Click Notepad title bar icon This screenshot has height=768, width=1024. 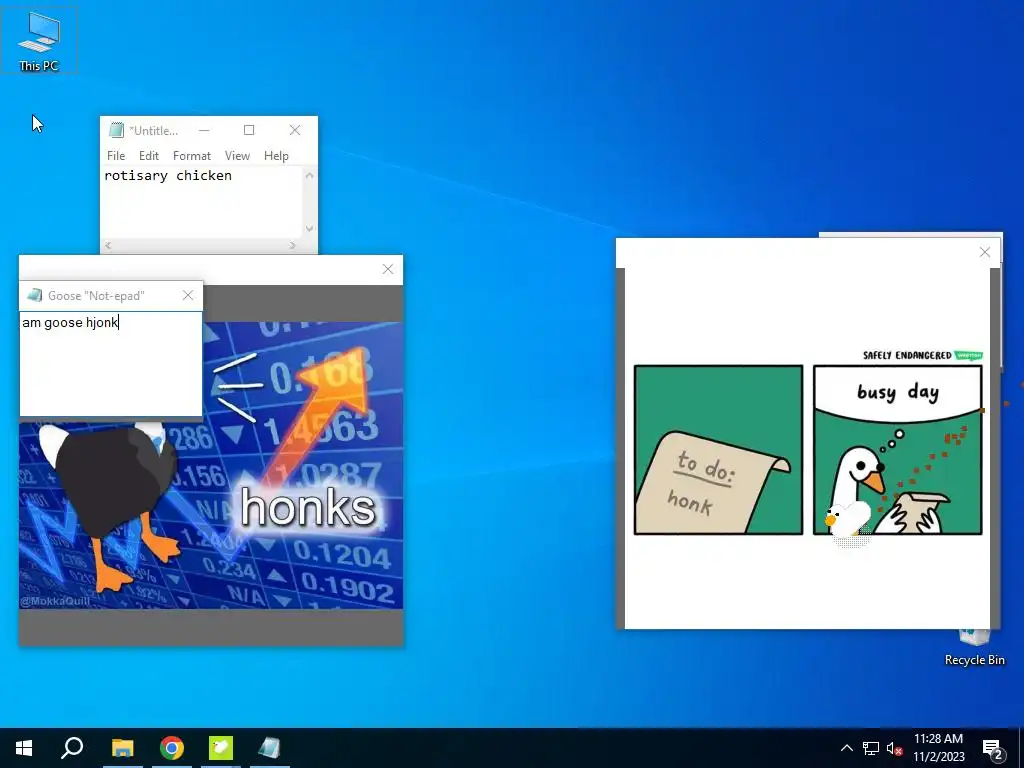116,130
